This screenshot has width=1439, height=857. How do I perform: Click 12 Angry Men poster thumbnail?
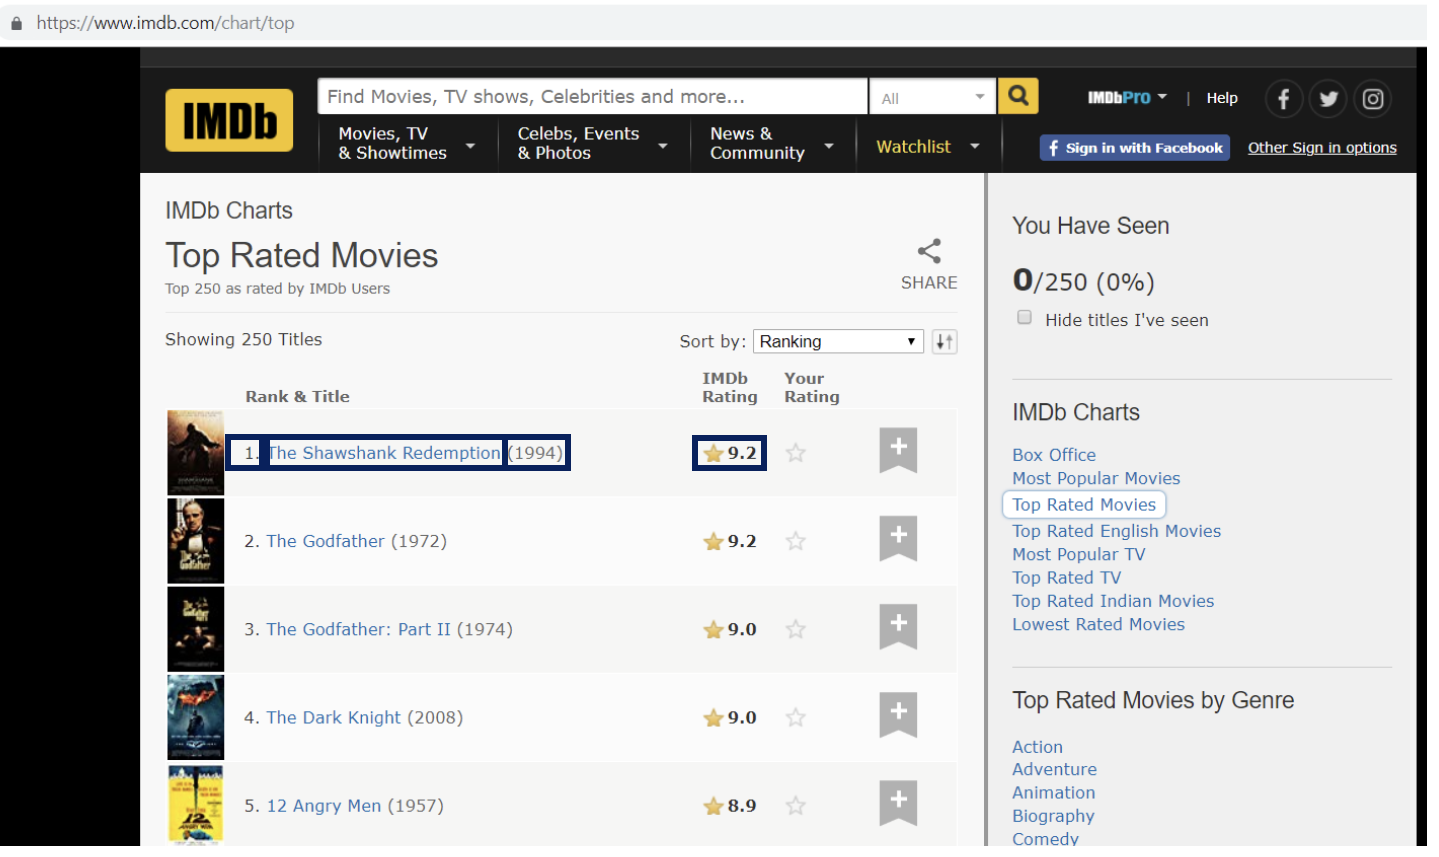coord(195,805)
